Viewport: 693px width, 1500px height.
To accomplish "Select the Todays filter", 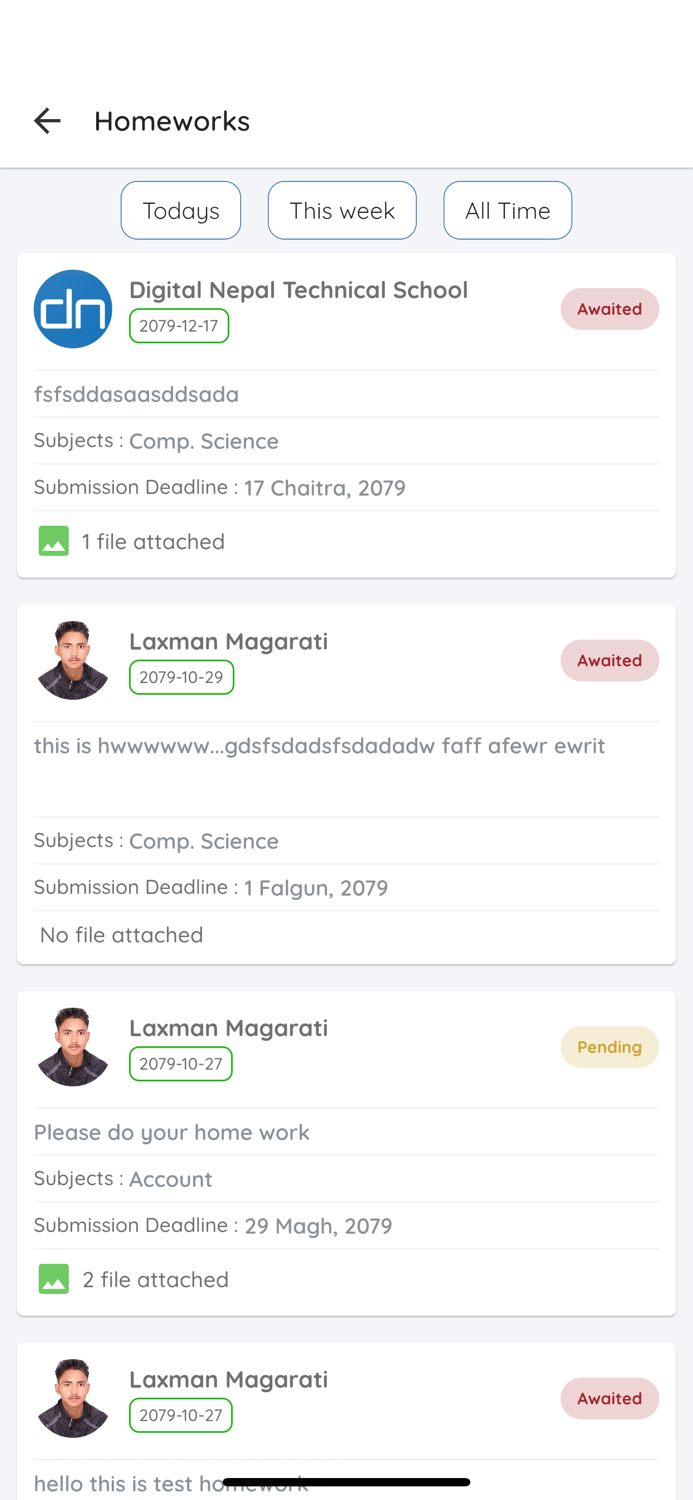I will [x=181, y=210].
